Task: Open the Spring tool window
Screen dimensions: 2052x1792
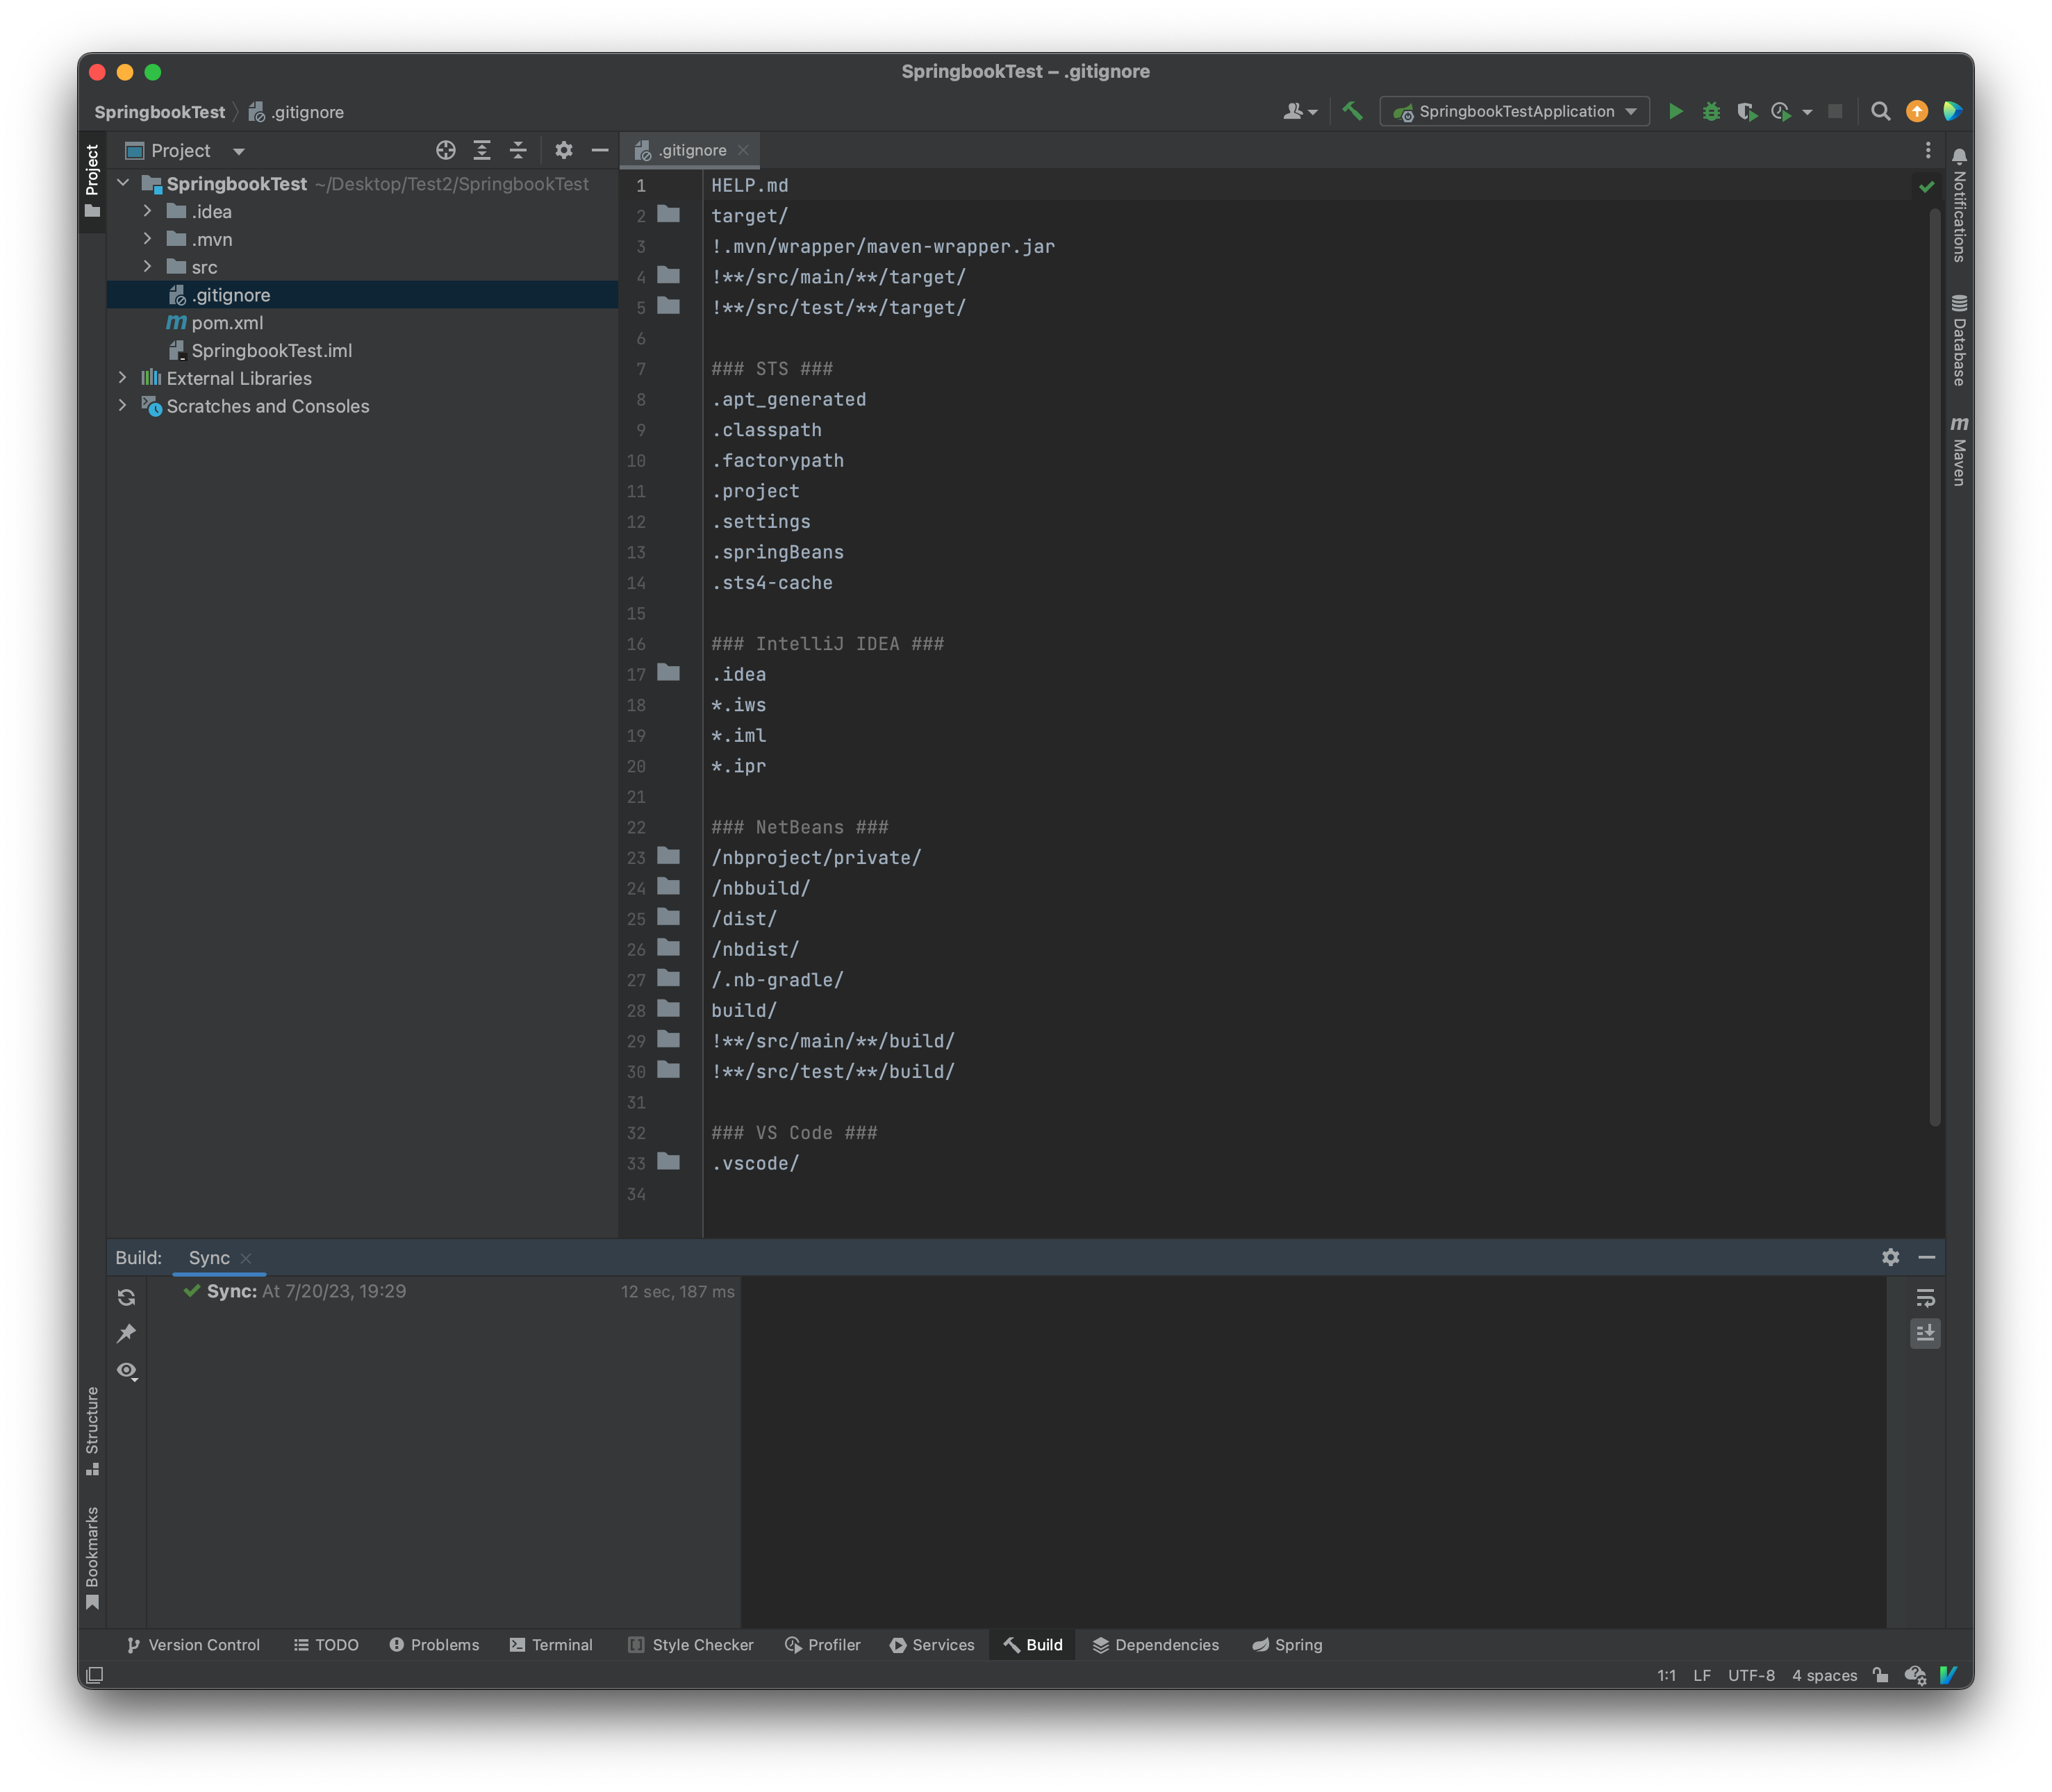Action: coord(1287,1645)
